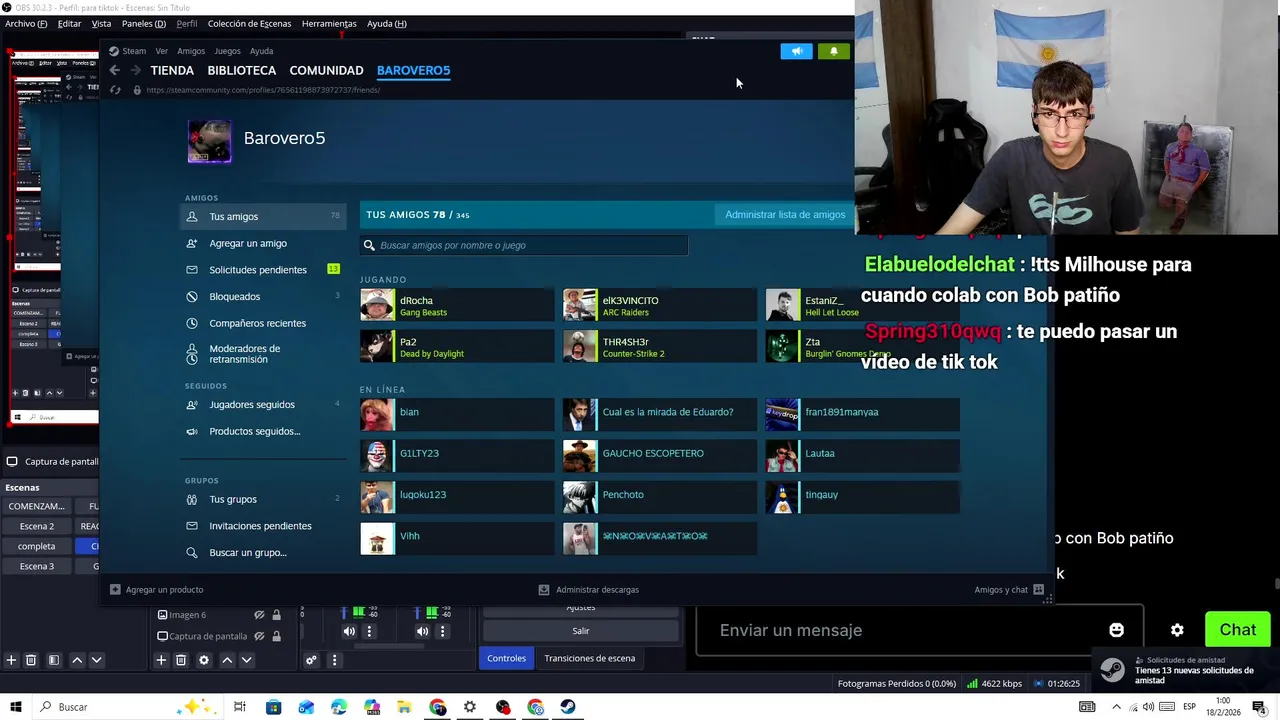Click the Steam announcements megaphone button
Screen dimensions: 1280x720
click(797, 51)
